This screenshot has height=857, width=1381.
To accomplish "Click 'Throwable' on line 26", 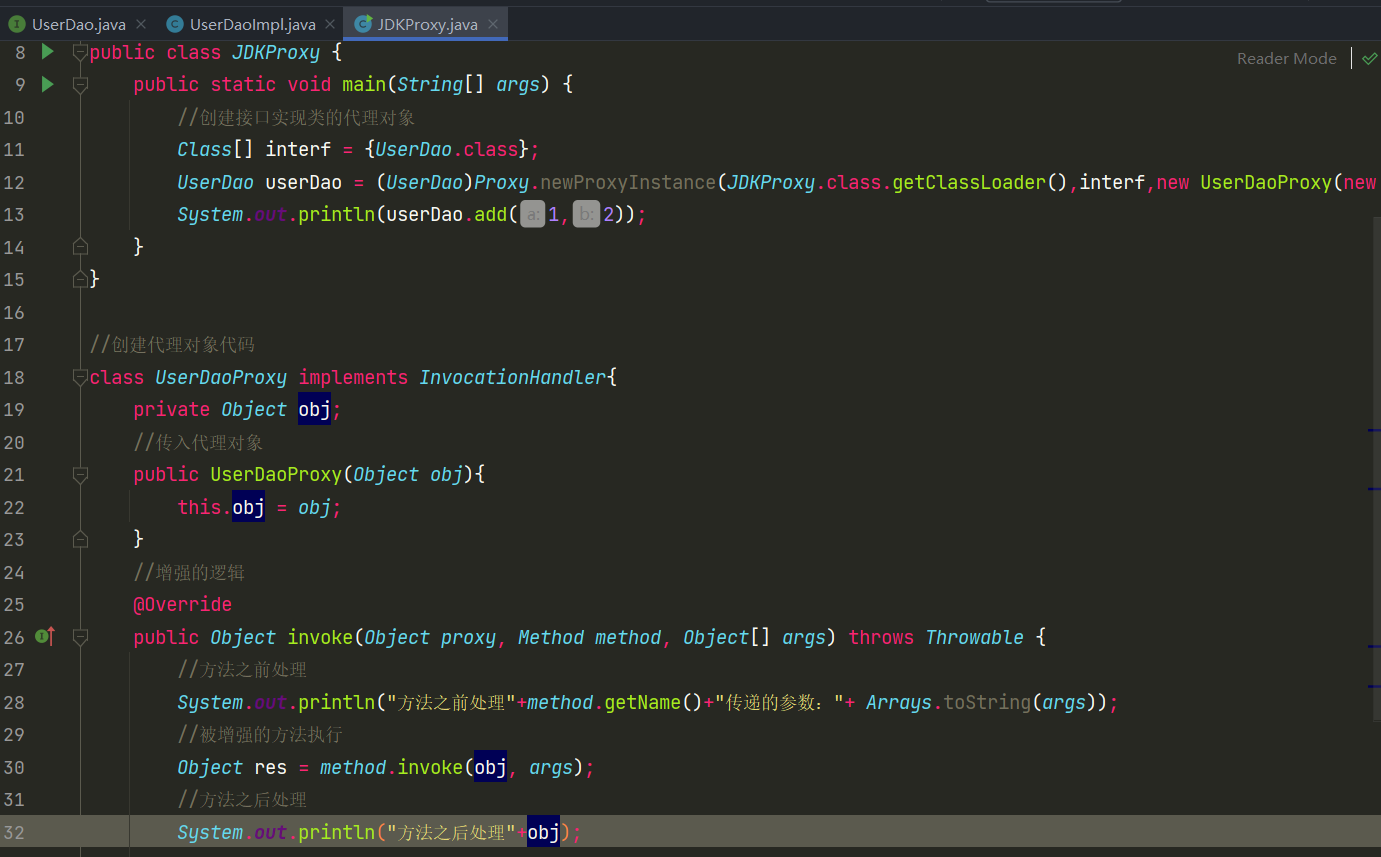I will point(975,637).
